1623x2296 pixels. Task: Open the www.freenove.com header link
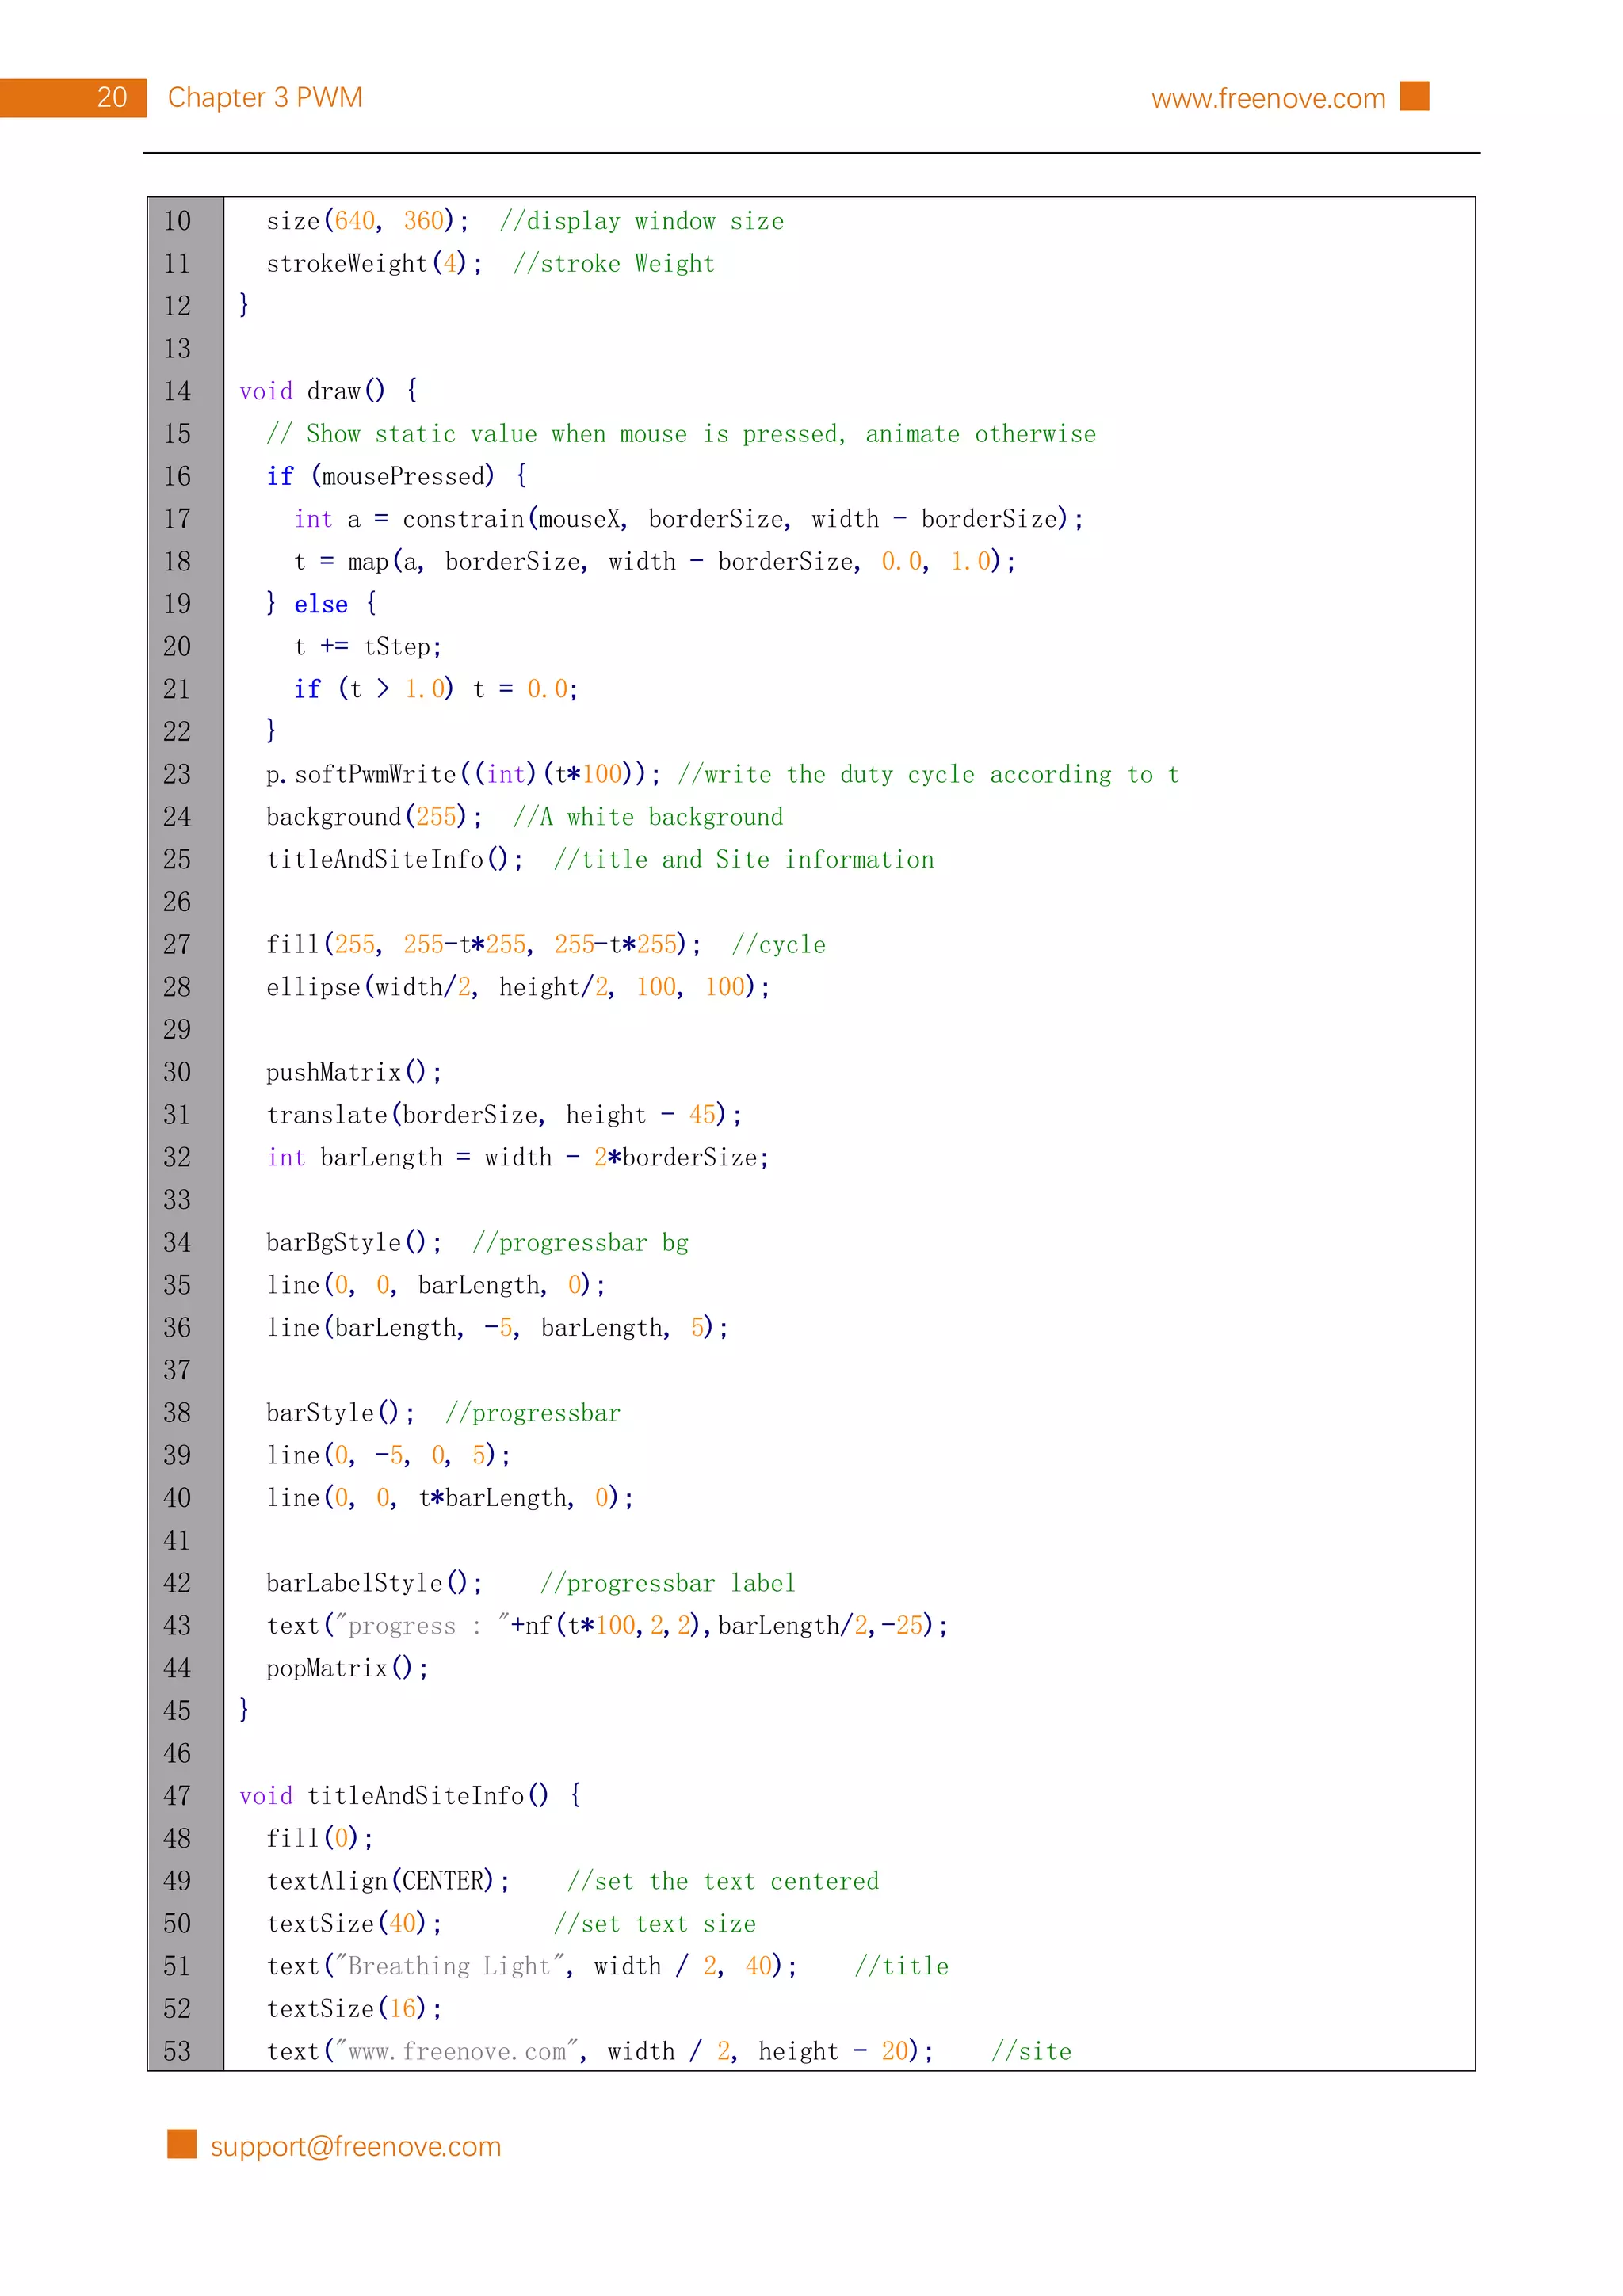[x=1268, y=98]
